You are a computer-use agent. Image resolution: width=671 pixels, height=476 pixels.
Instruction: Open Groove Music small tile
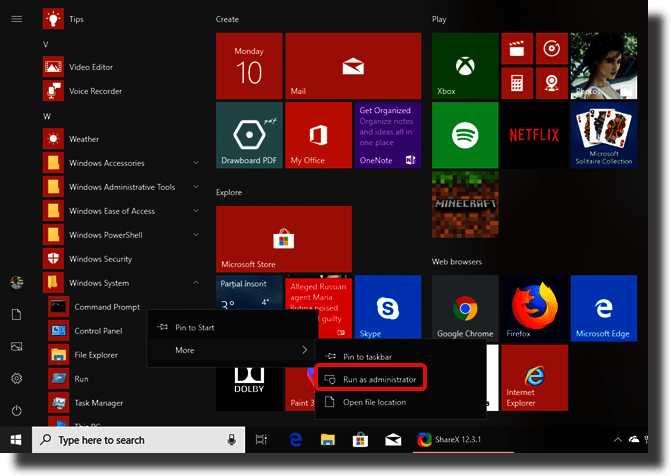(x=552, y=48)
